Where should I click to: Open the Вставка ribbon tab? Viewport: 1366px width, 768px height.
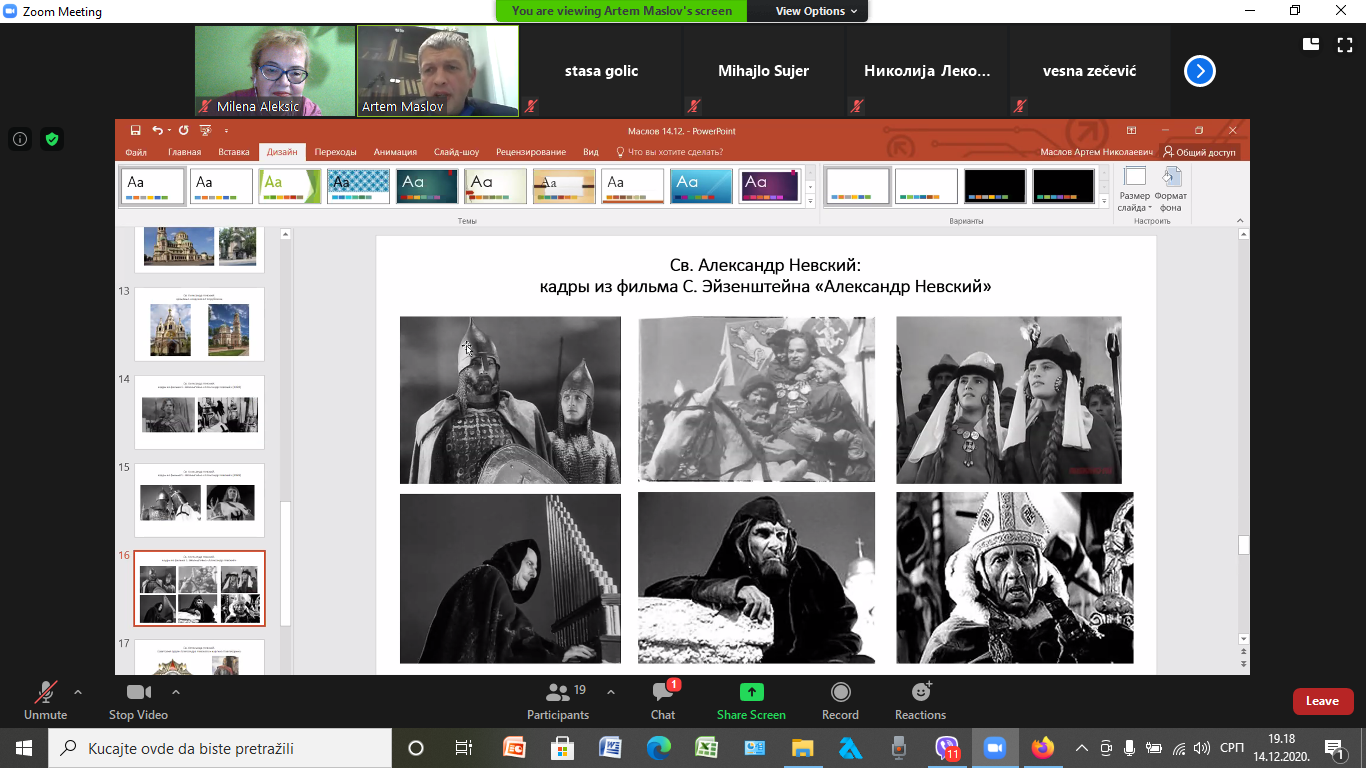pyautogui.click(x=233, y=152)
